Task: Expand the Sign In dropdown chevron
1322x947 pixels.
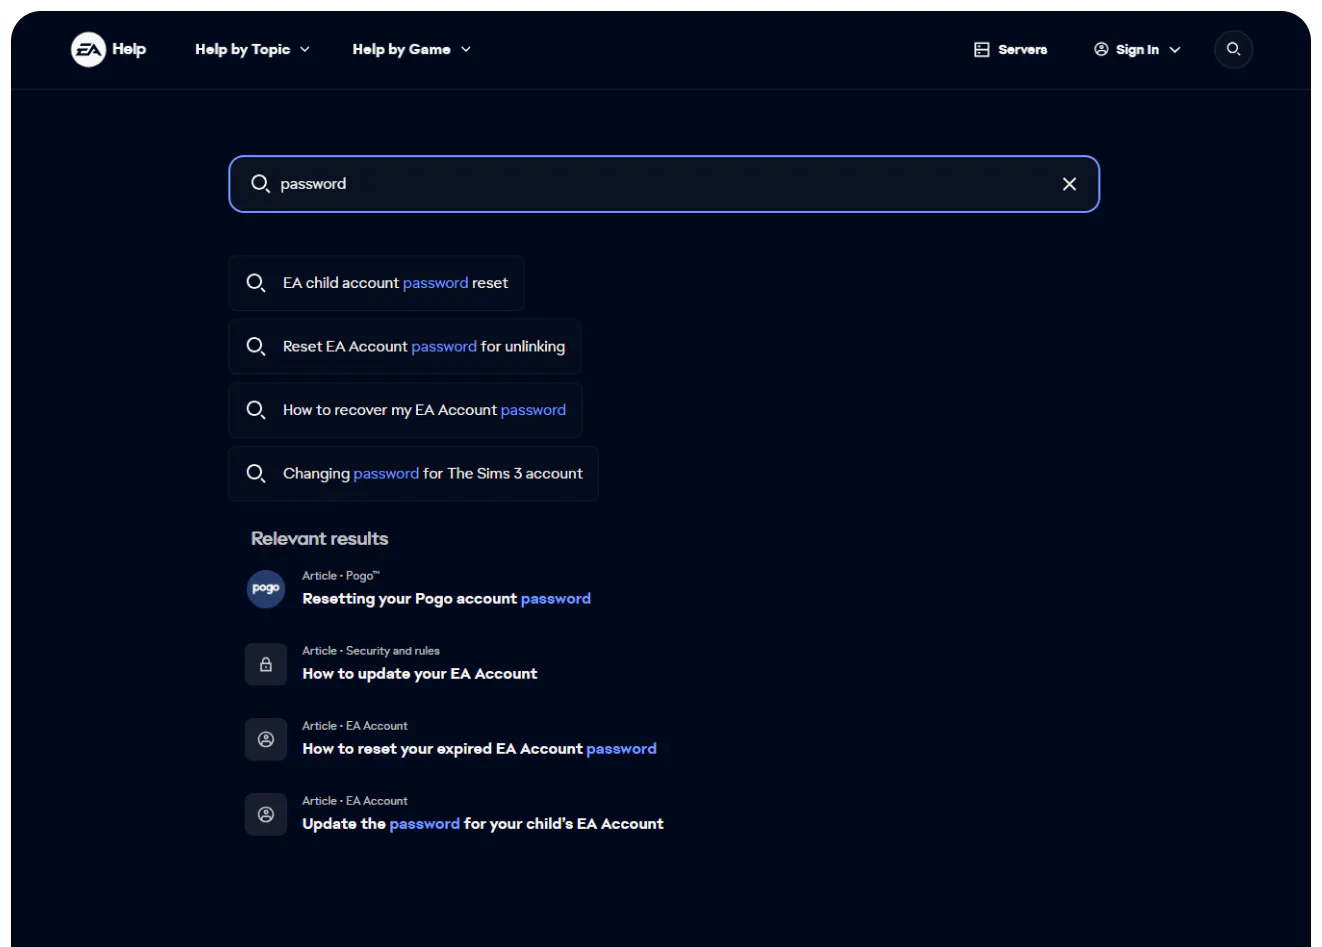Action: [x=1175, y=49]
